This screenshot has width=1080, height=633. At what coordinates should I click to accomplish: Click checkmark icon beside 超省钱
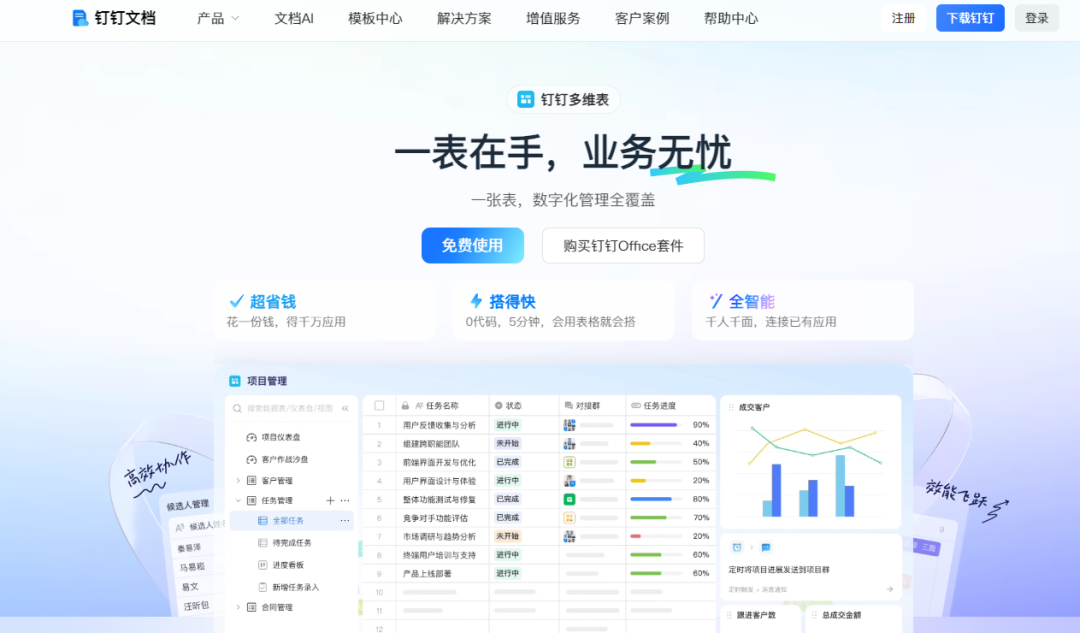tap(236, 301)
